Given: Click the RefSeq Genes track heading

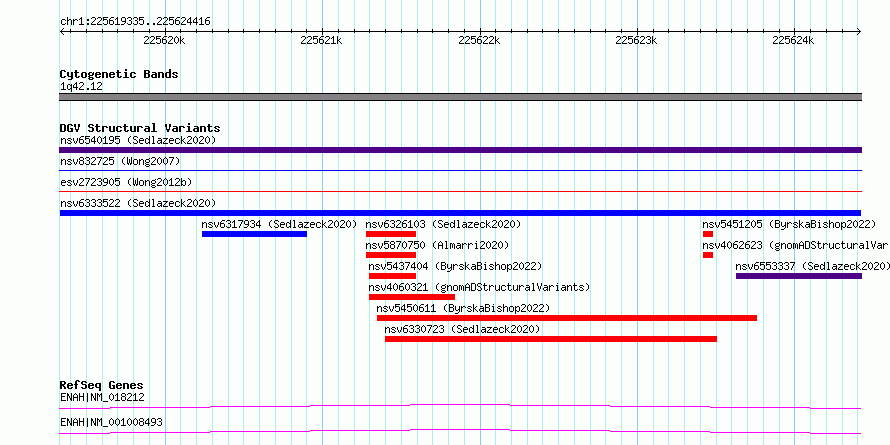Looking at the screenshot, I should [x=101, y=385].
